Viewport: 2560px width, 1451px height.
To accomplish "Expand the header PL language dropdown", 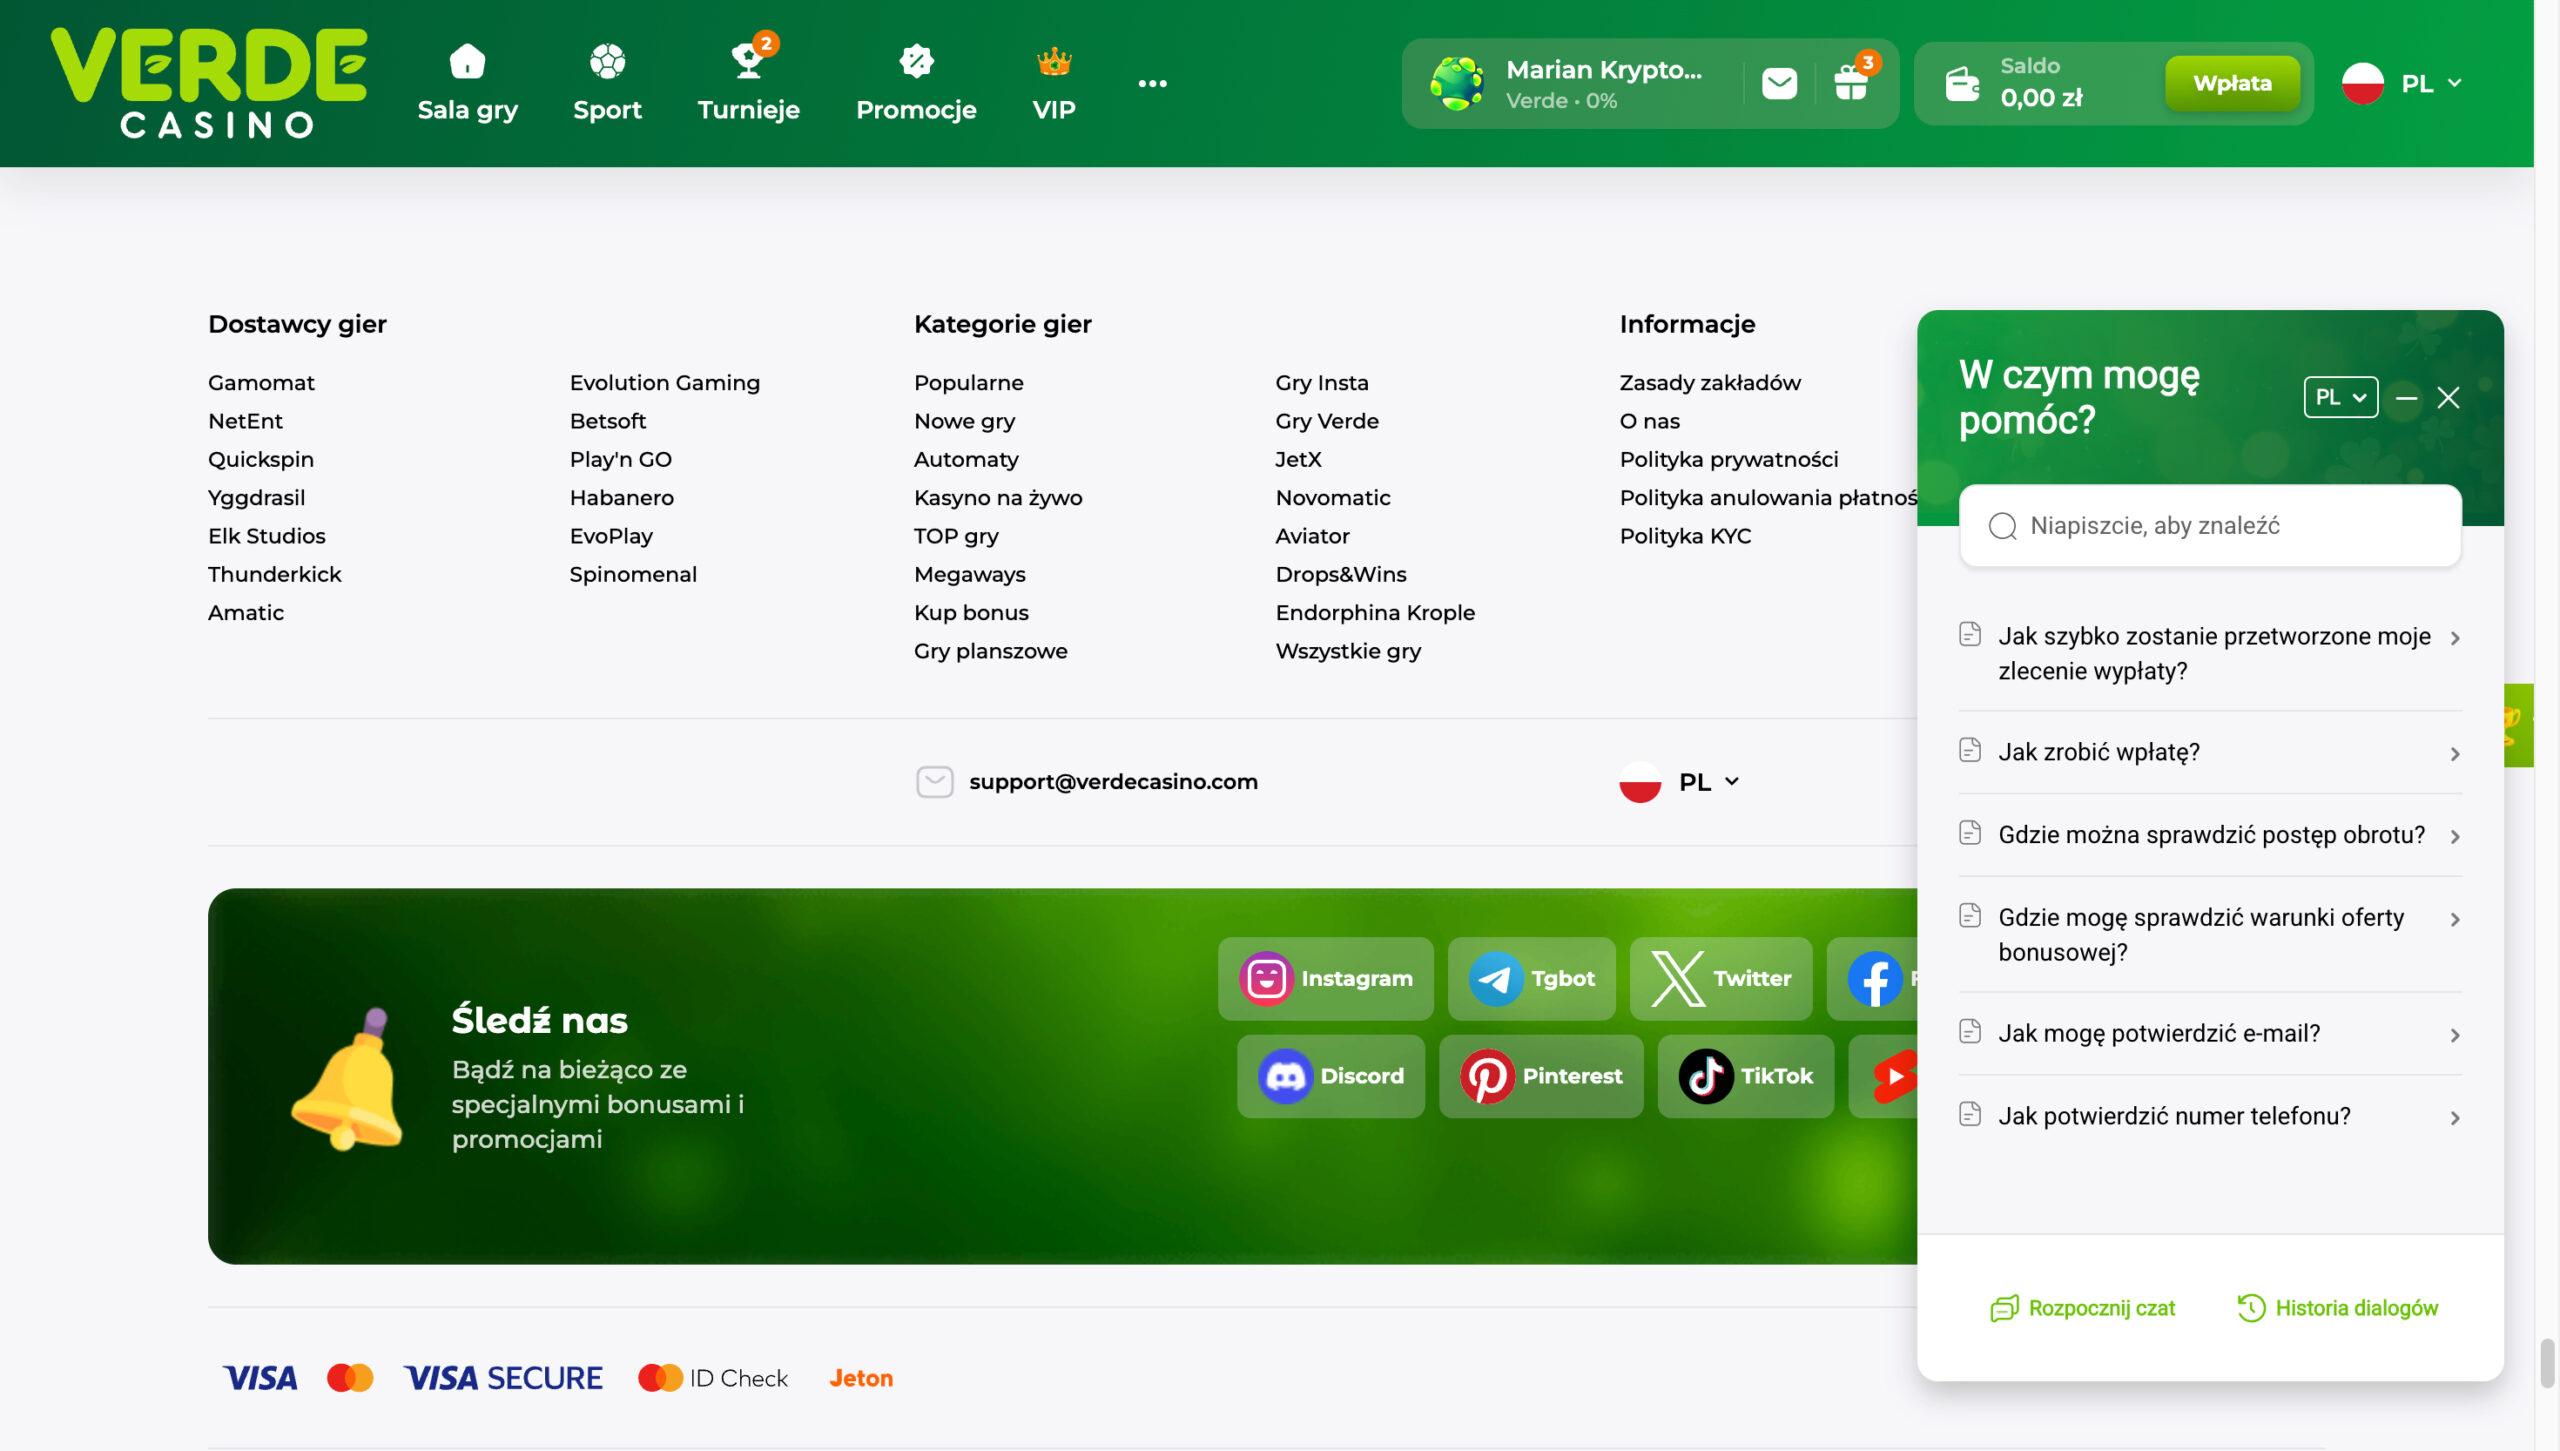I will click(x=2401, y=83).
